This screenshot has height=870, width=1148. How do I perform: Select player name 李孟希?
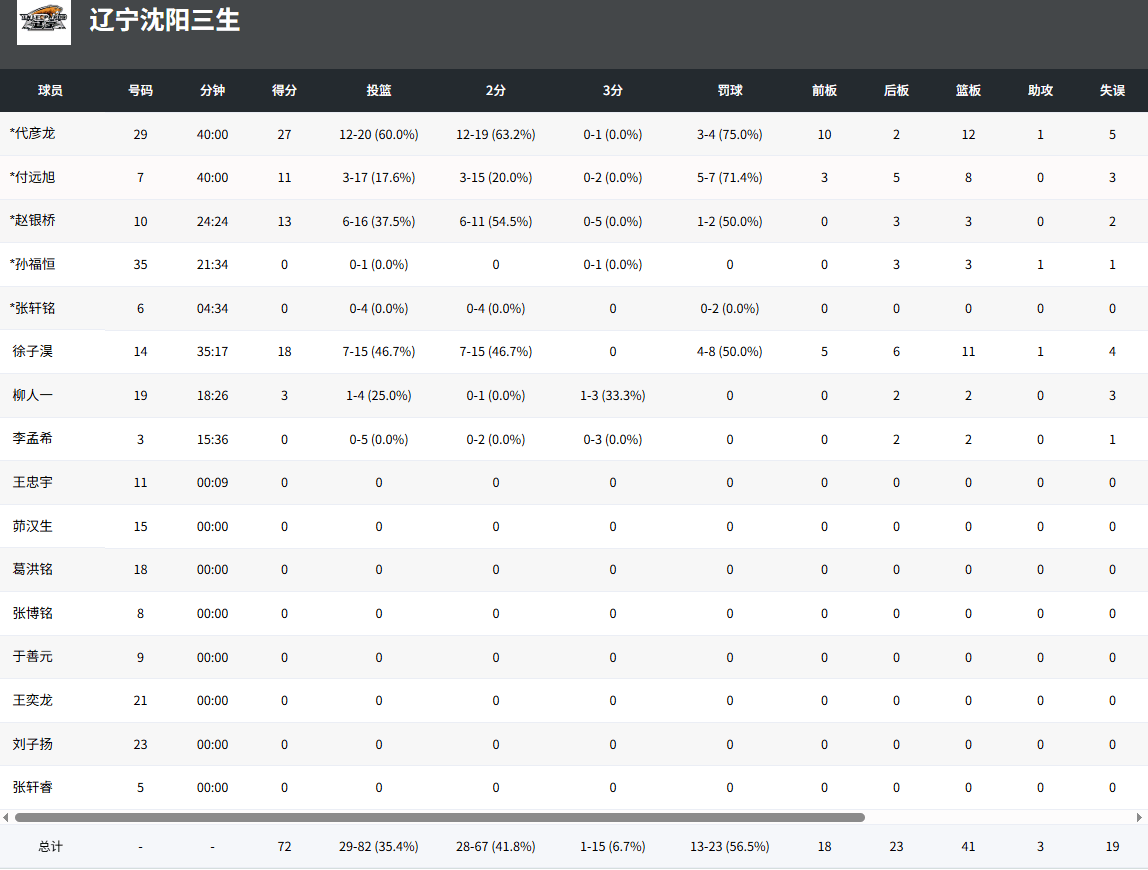coord(32,439)
